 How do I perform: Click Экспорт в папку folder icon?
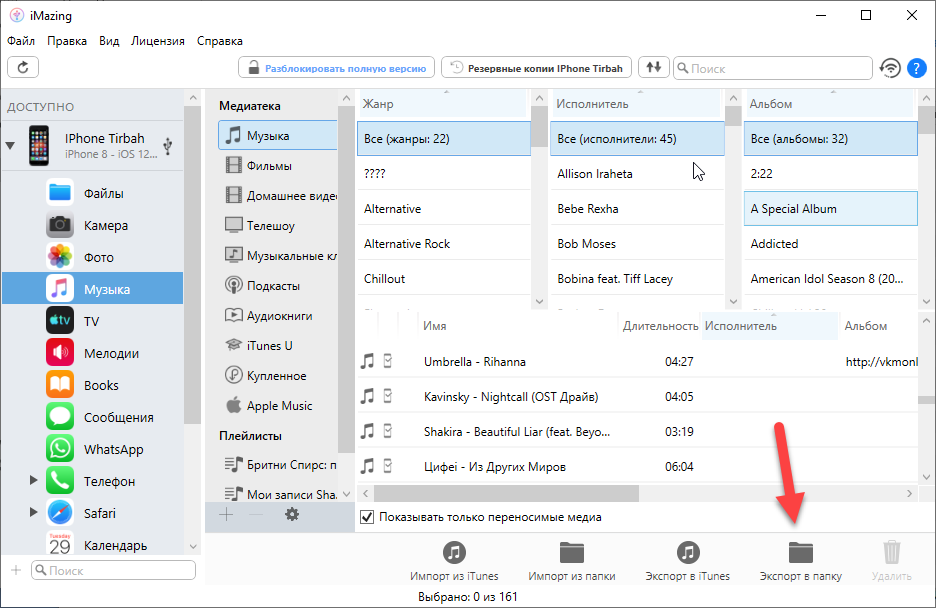(x=801, y=552)
